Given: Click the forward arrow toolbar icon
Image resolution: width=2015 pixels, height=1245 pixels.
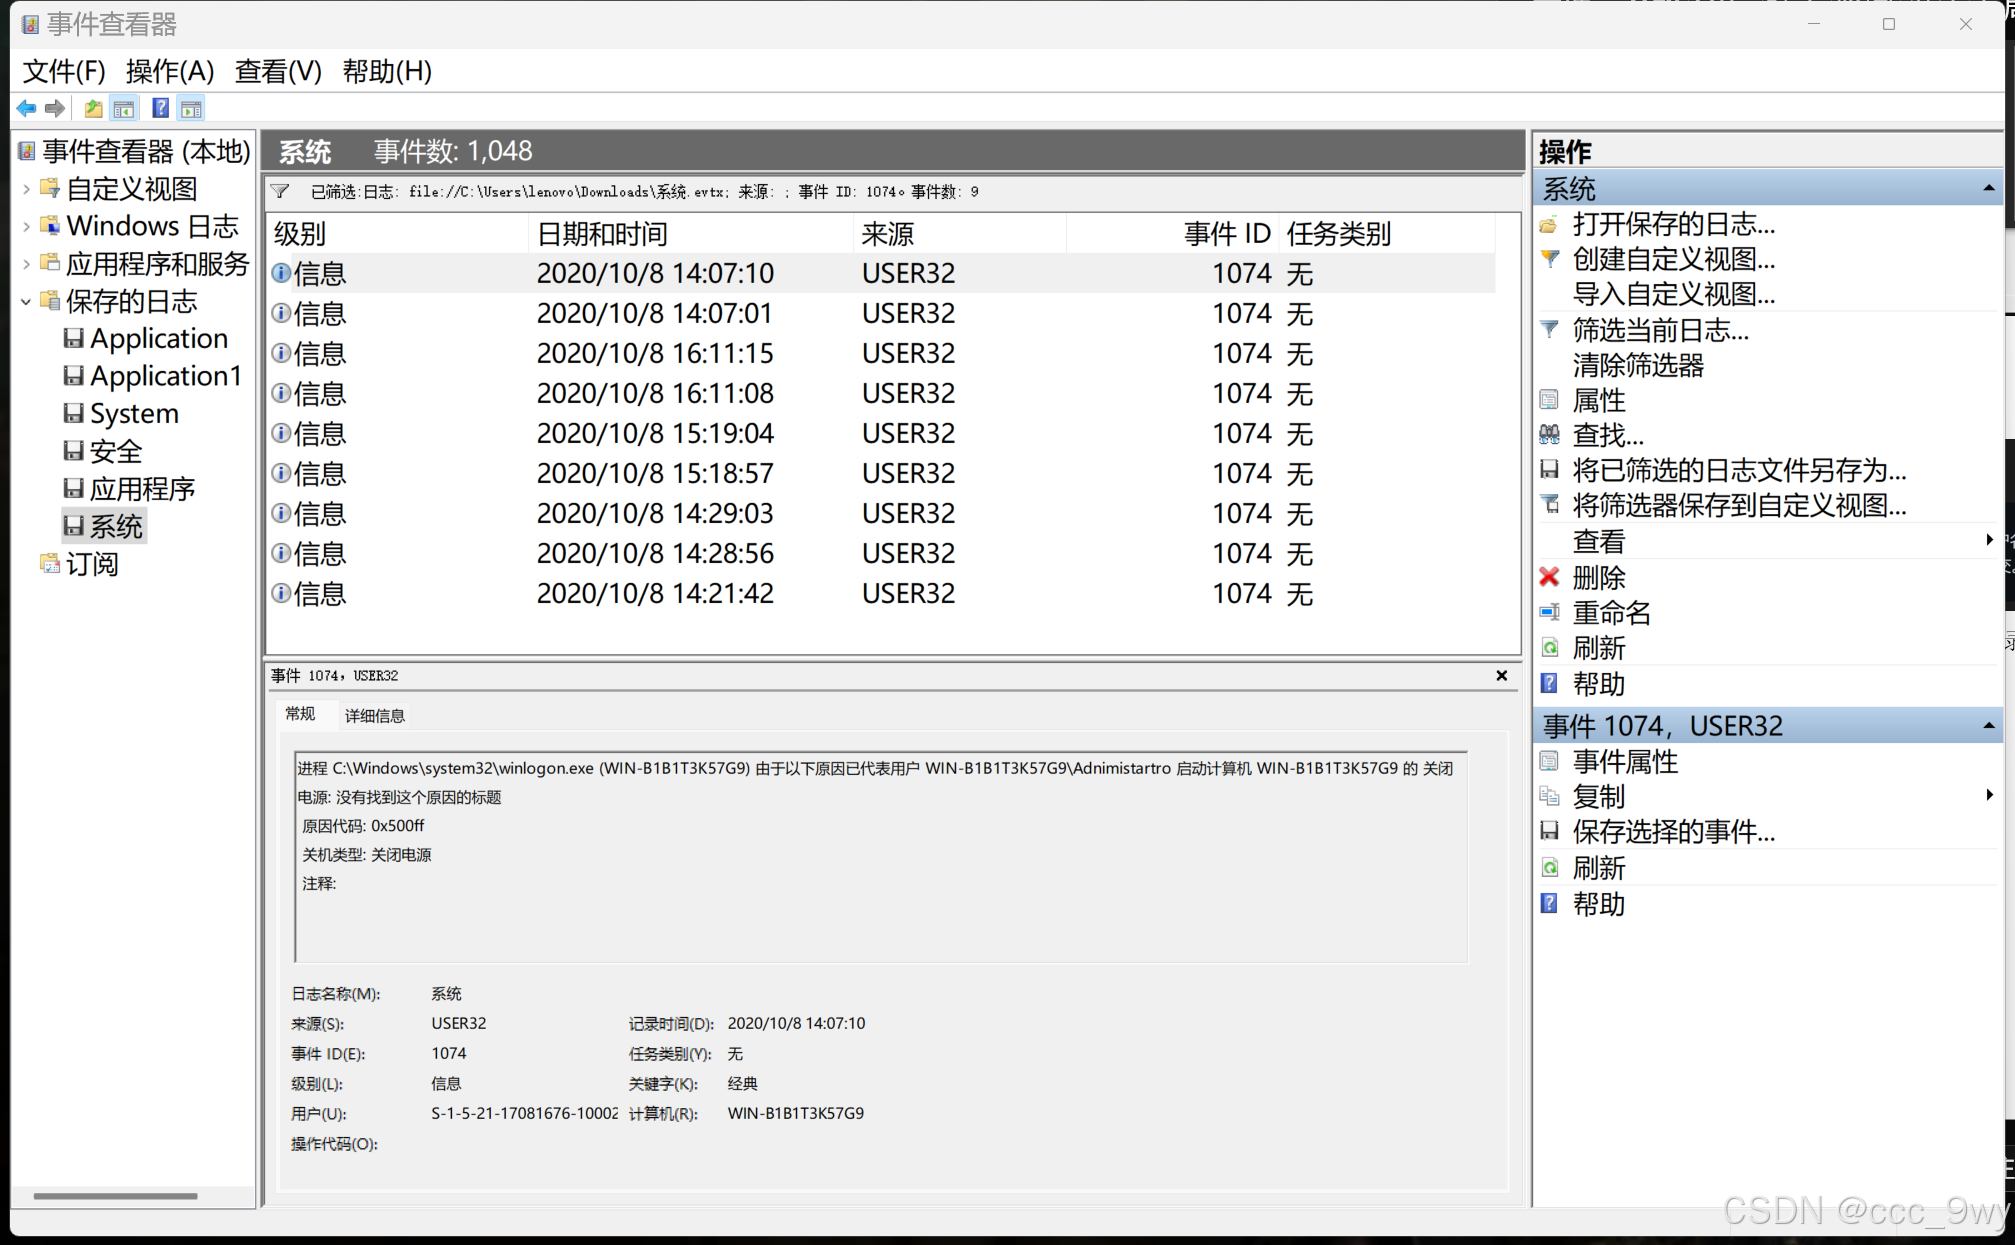Looking at the screenshot, I should [x=56, y=108].
